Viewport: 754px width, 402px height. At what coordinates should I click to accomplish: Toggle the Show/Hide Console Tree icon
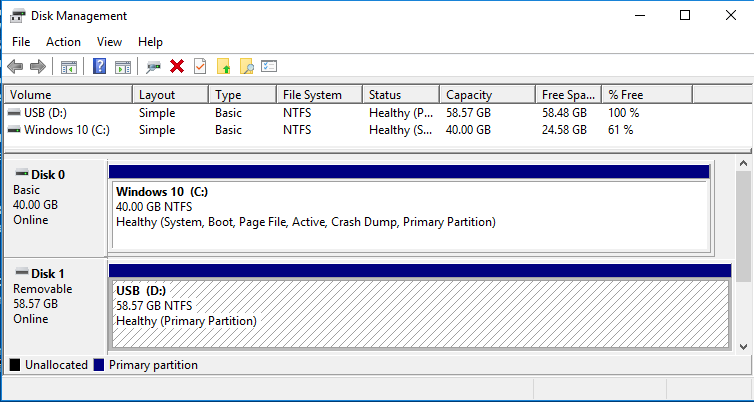click(x=69, y=66)
